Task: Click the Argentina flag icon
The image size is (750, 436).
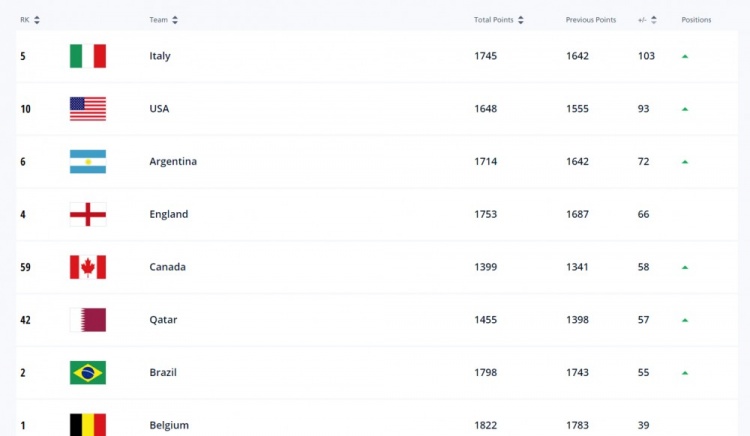Action: click(88, 162)
